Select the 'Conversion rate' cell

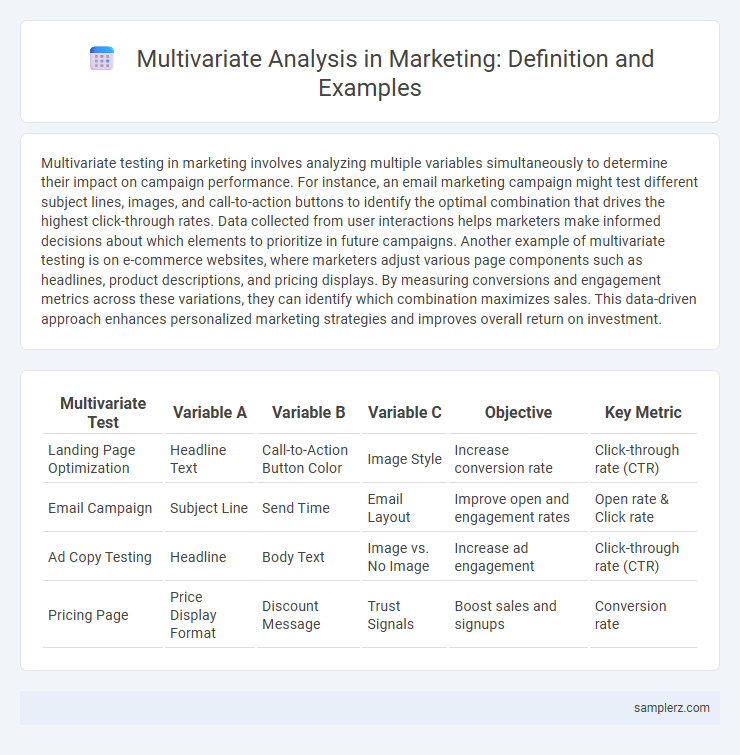(643, 614)
